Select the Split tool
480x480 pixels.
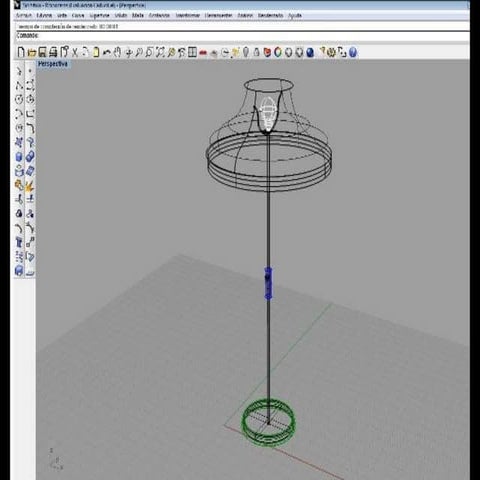tap(30, 200)
